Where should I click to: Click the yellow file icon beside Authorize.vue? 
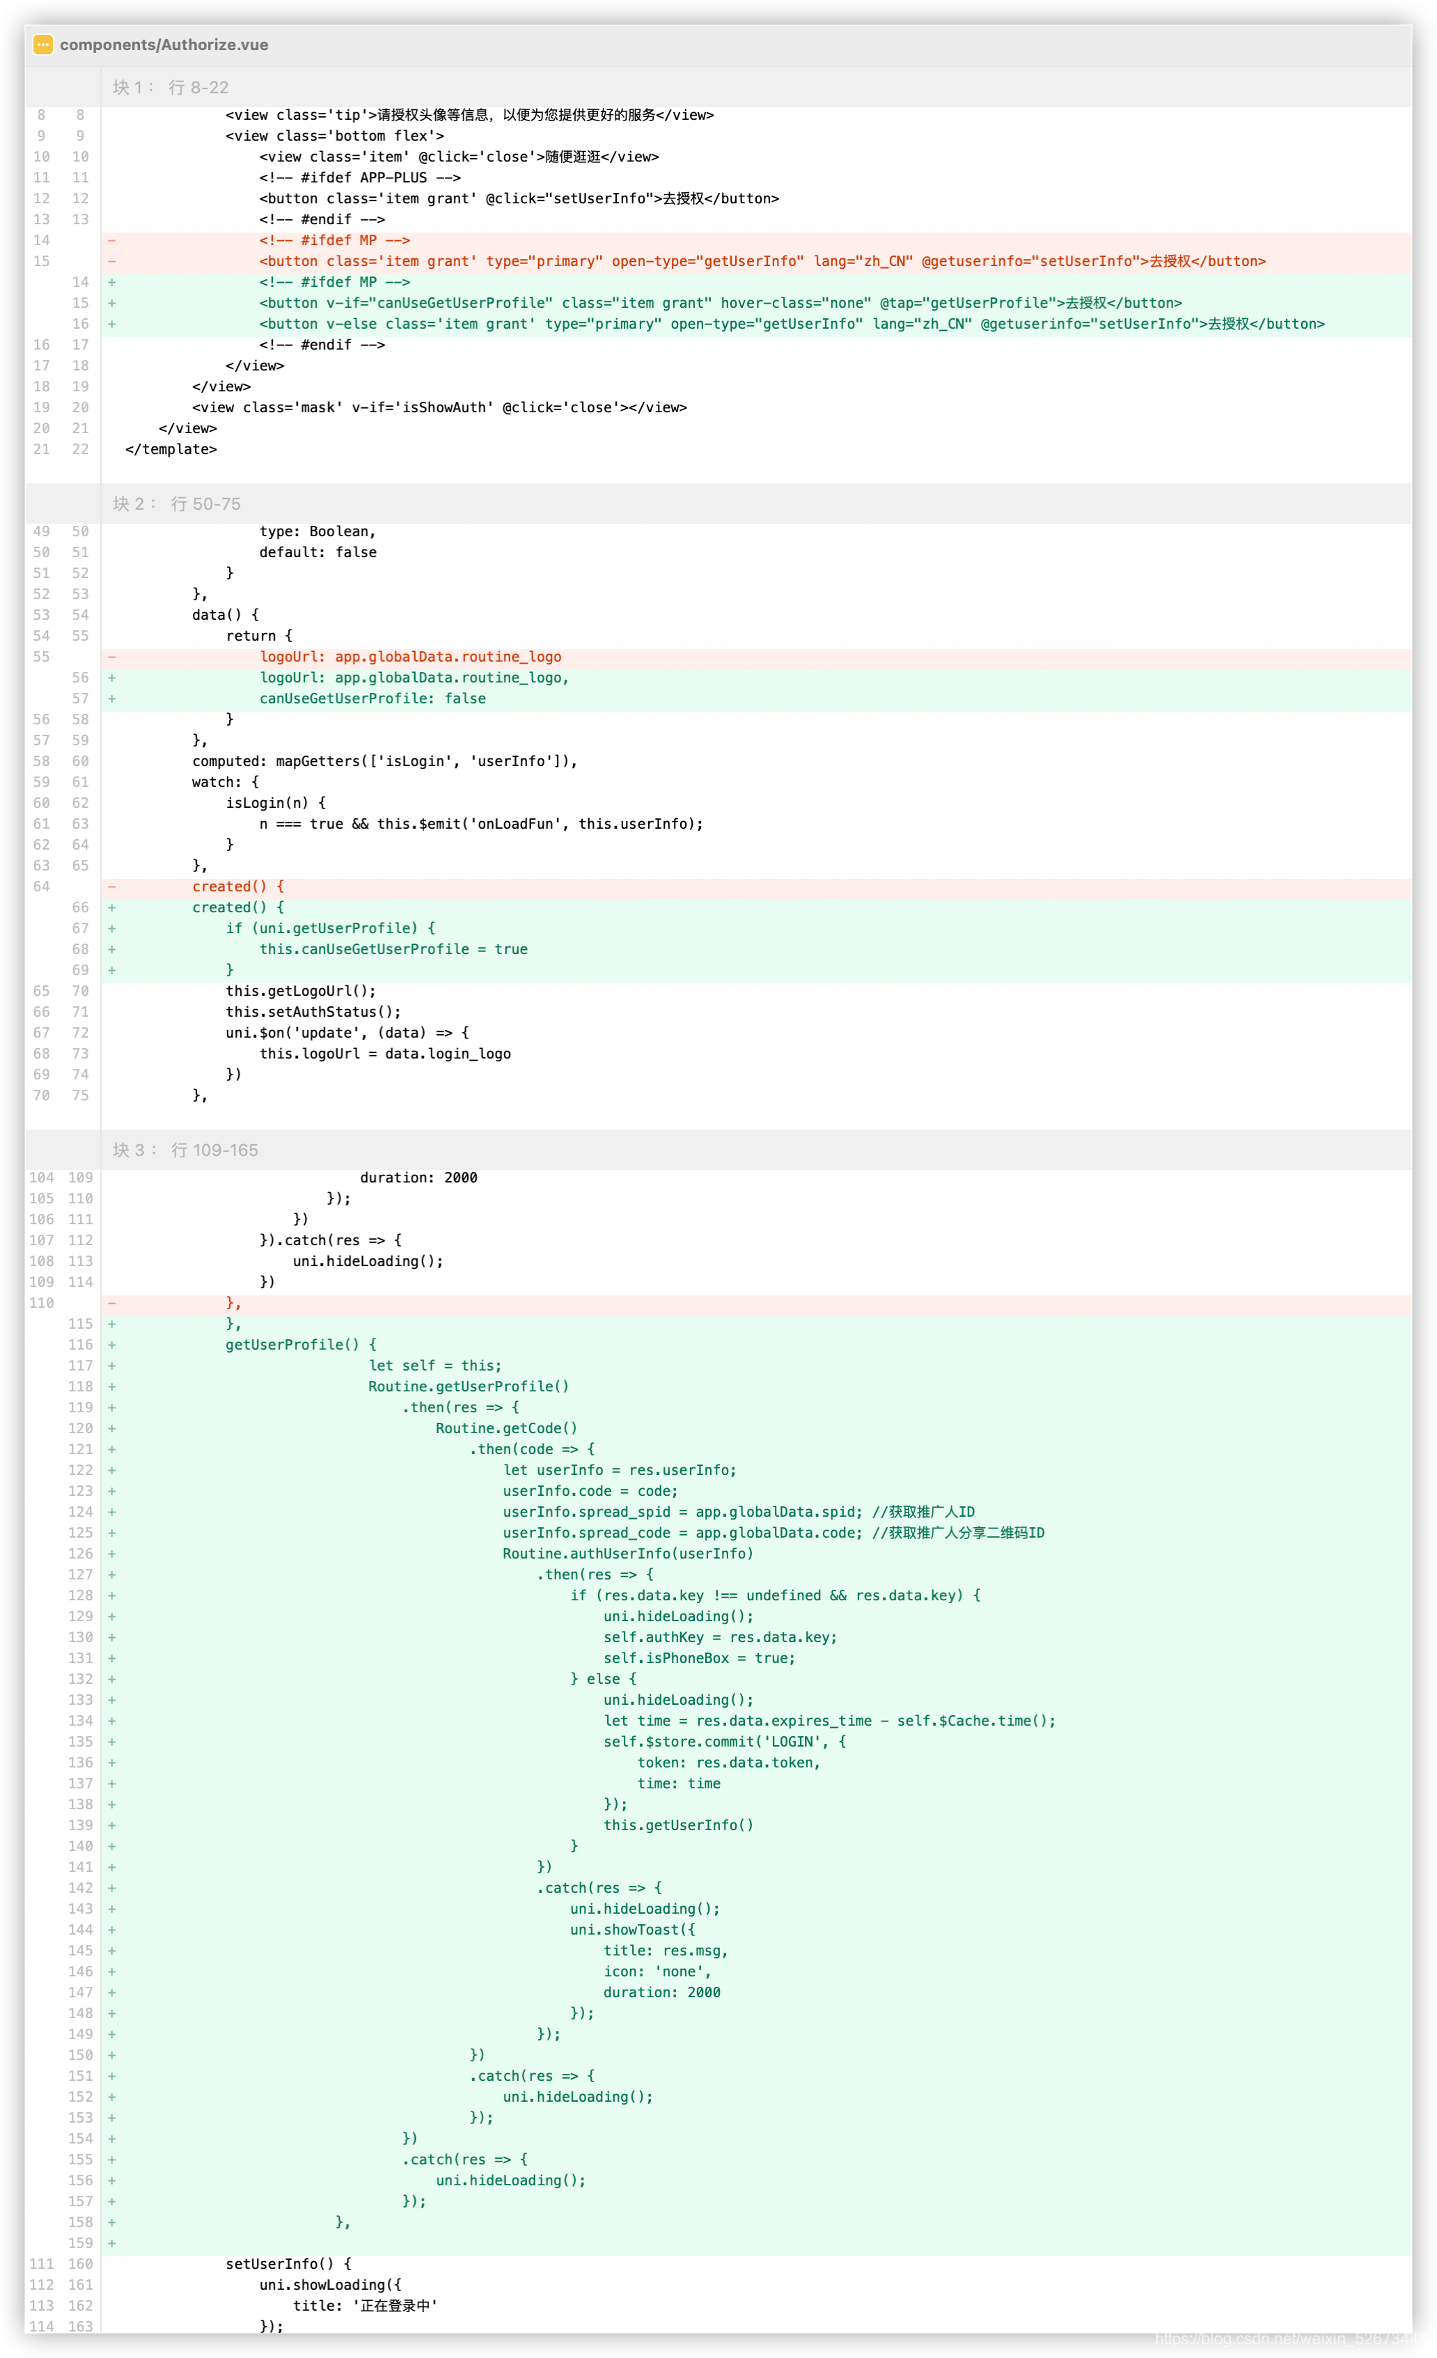43,45
